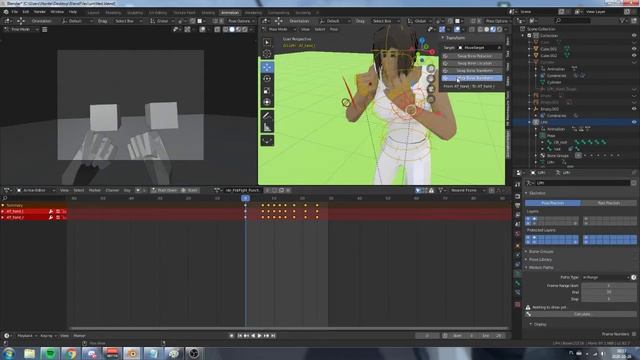This screenshot has width=640, height=360.
Task: Collapse the Motion Paths panel
Action: pos(541,268)
